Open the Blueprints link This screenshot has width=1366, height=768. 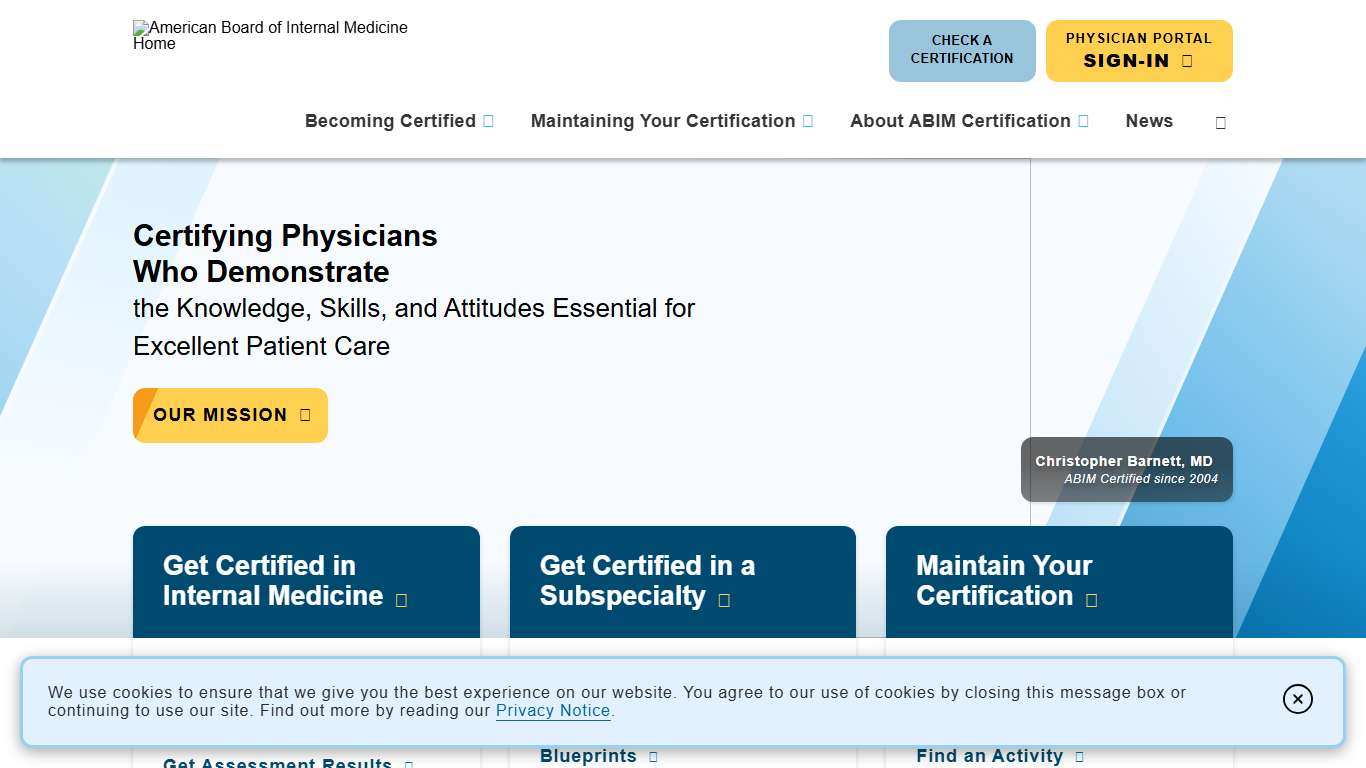click(588, 756)
